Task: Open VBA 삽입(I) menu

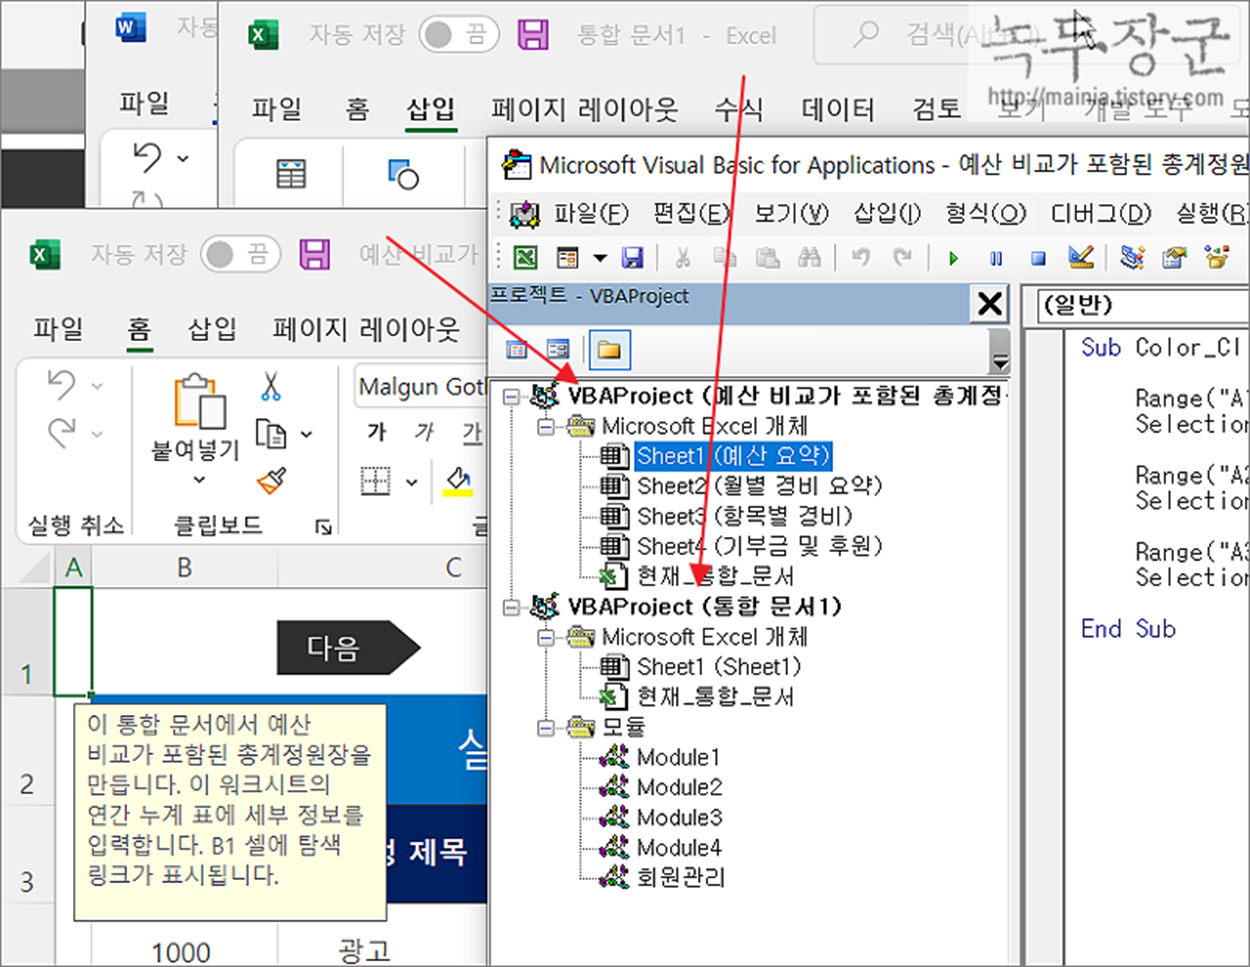Action: [x=886, y=213]
